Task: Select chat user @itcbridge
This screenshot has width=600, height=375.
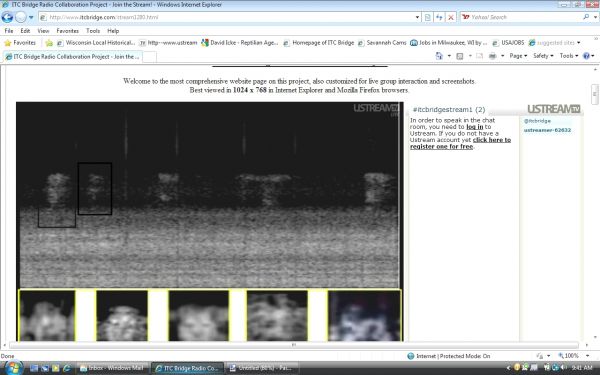Action: pos(537,121)
